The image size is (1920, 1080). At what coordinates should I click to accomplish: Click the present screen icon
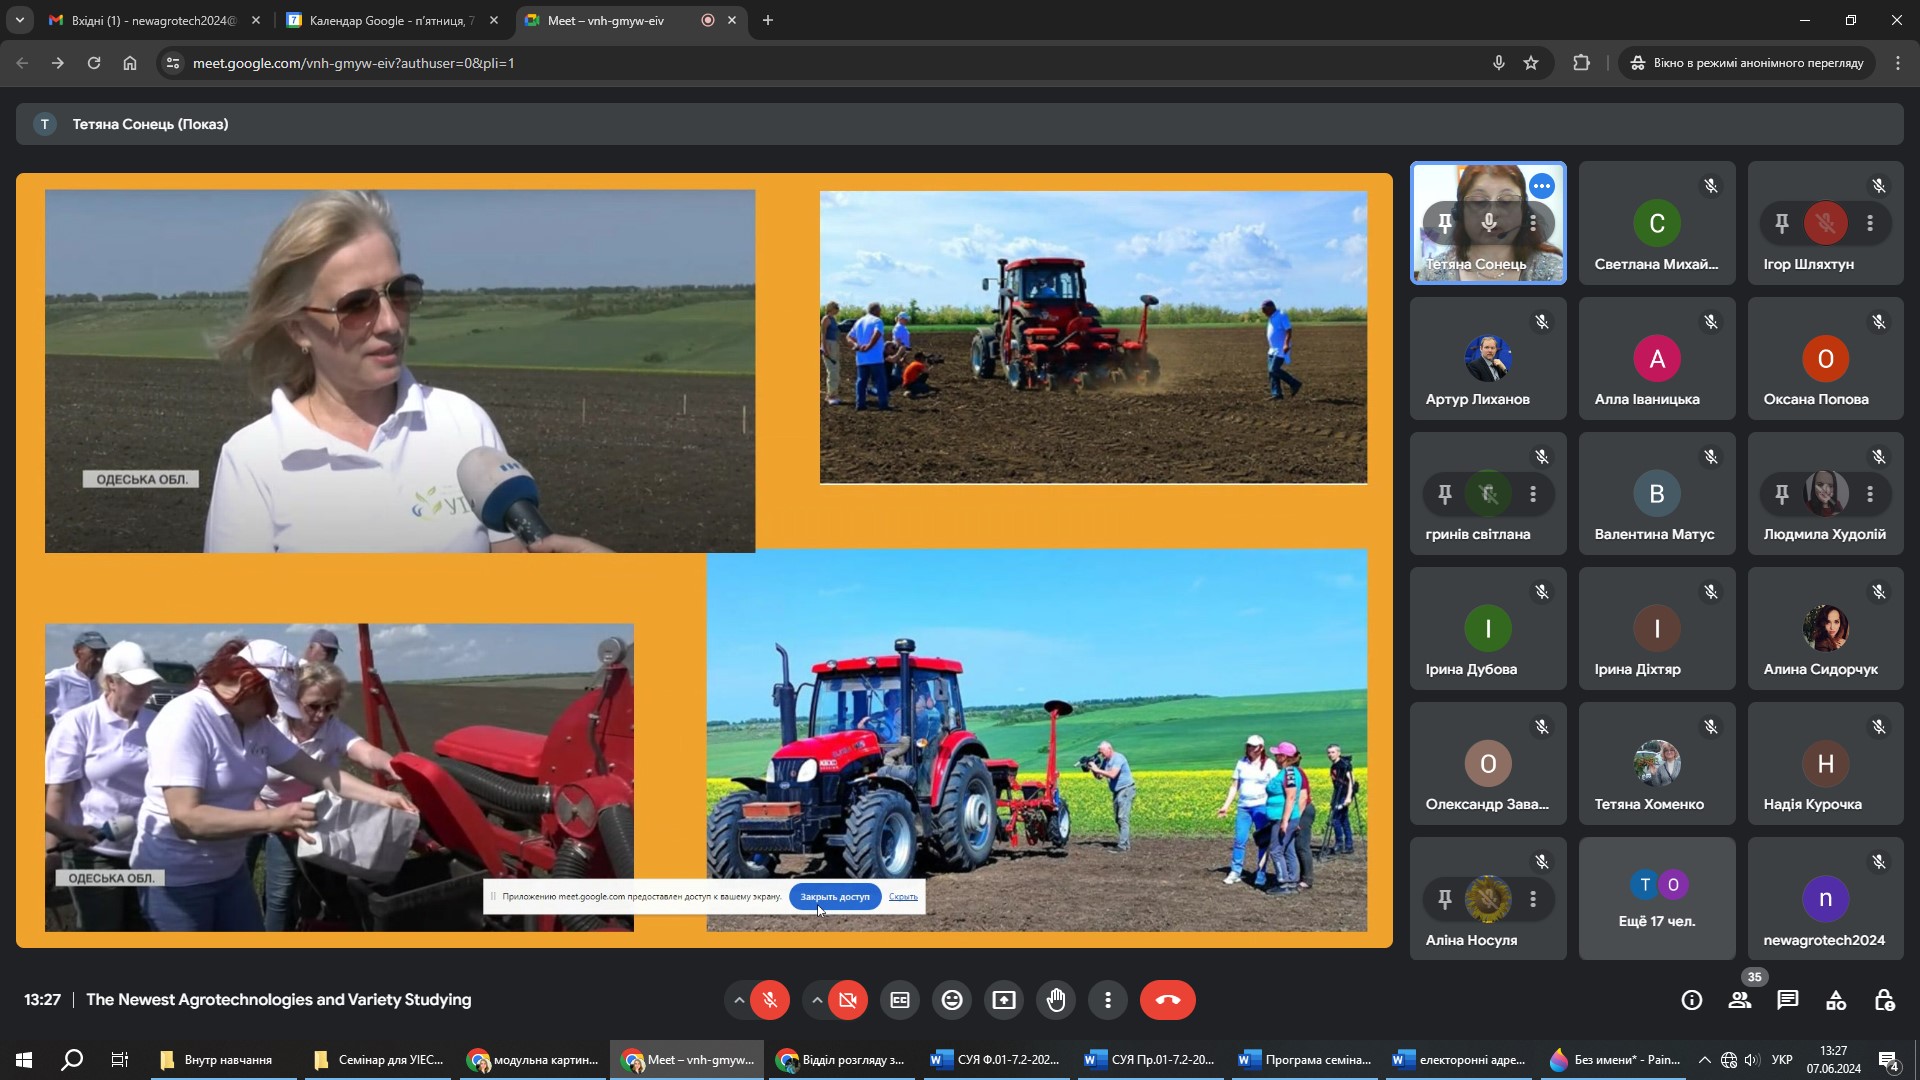point(1004,1000)
